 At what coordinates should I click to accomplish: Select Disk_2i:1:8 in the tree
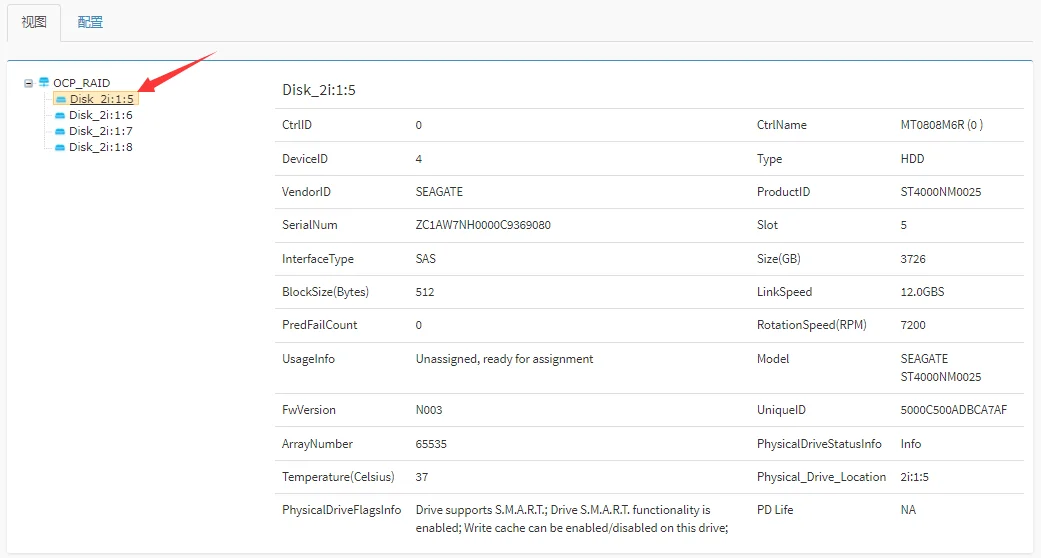coord(101,147)
